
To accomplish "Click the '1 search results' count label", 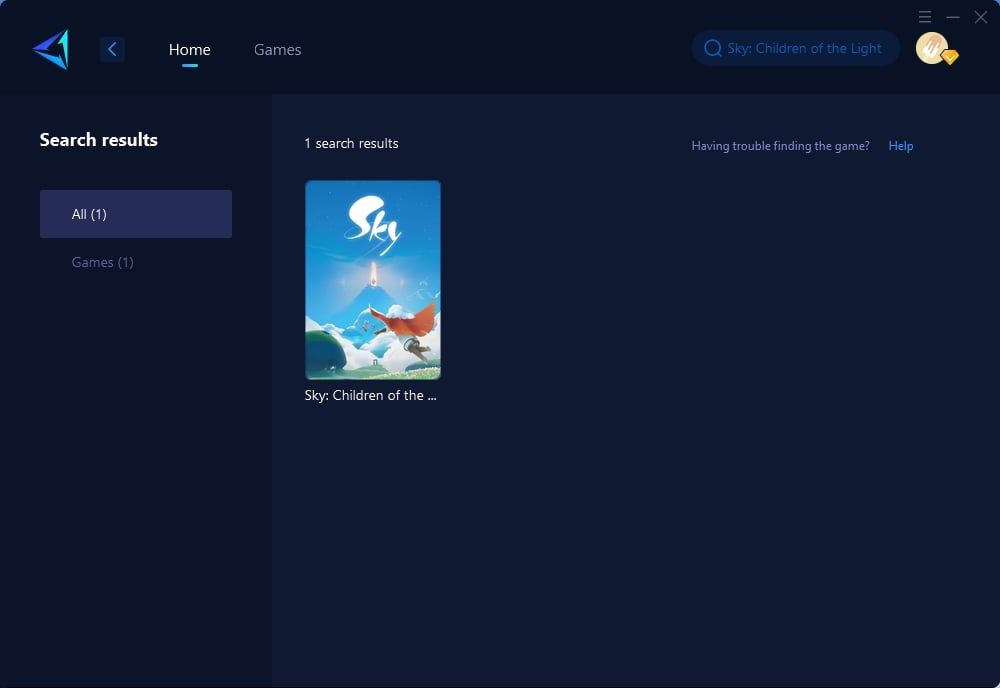I will coord(351,144).
